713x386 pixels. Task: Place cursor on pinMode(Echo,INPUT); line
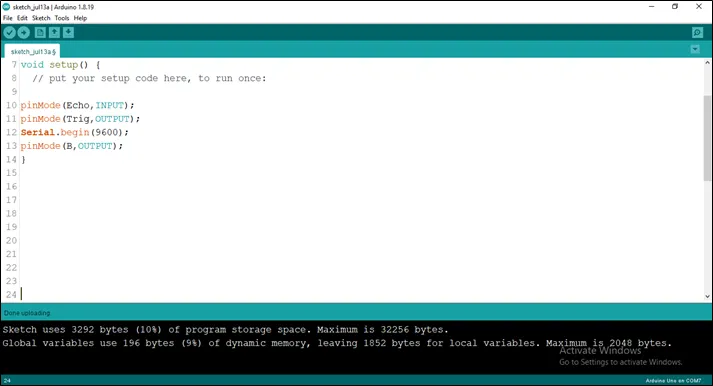(x=77, y=105)
